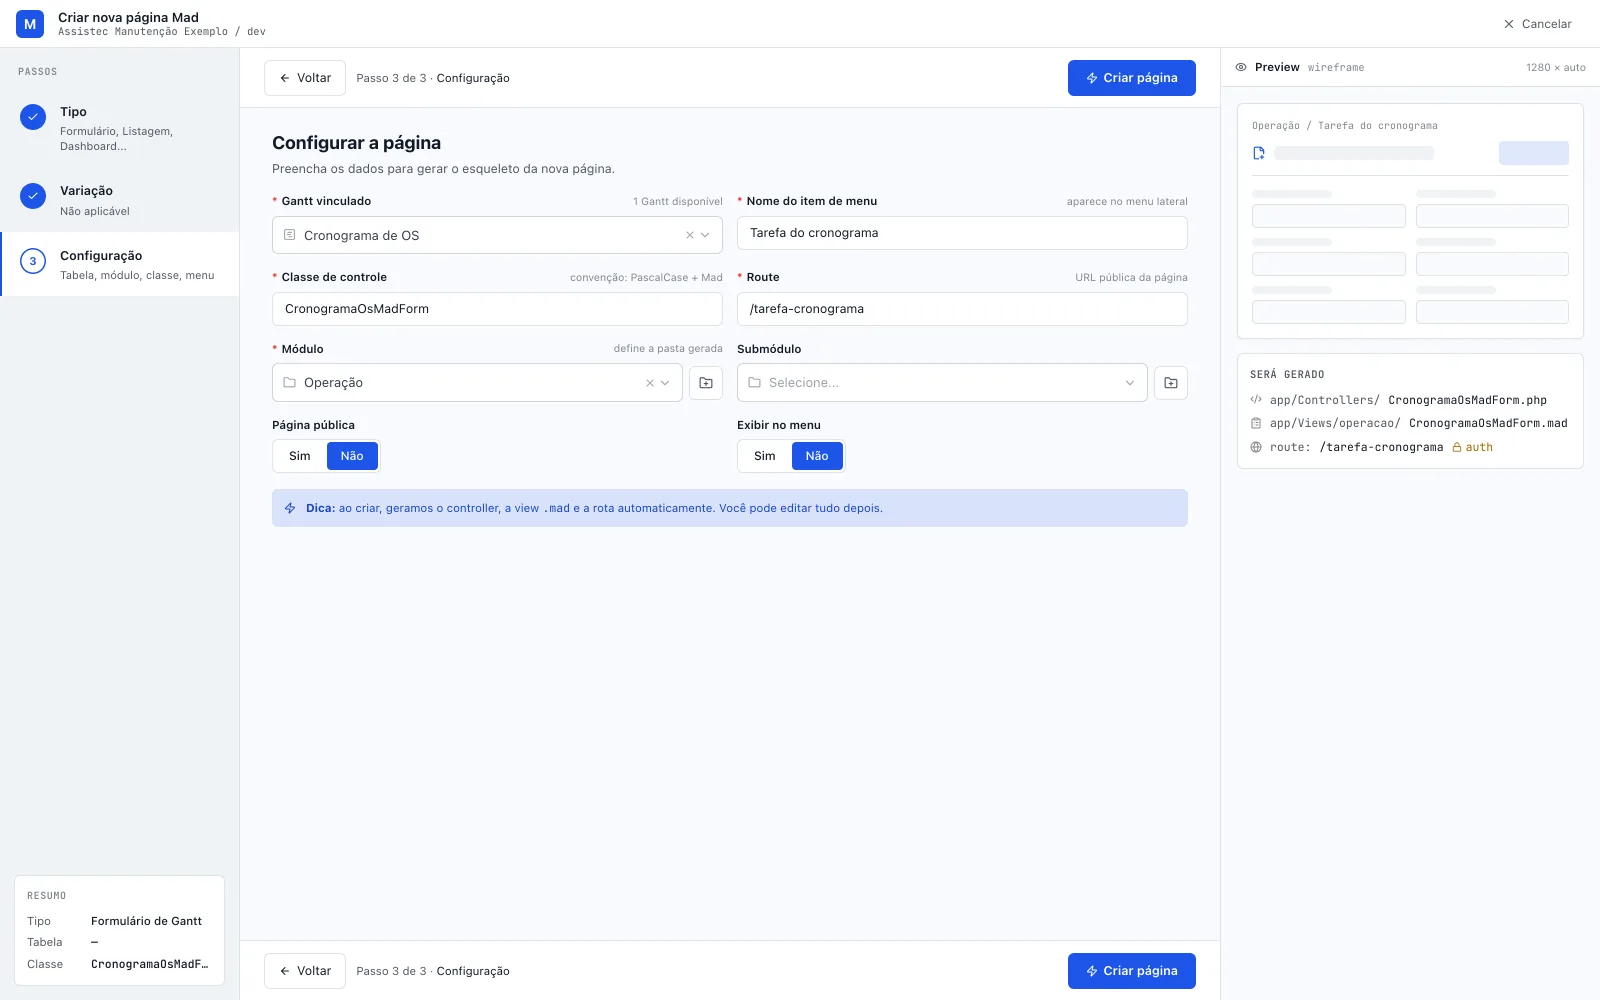Click the clipboard icon beside app/Views/operacao
This screenshot has height=1000, width=1600.
coord(1256,423)
